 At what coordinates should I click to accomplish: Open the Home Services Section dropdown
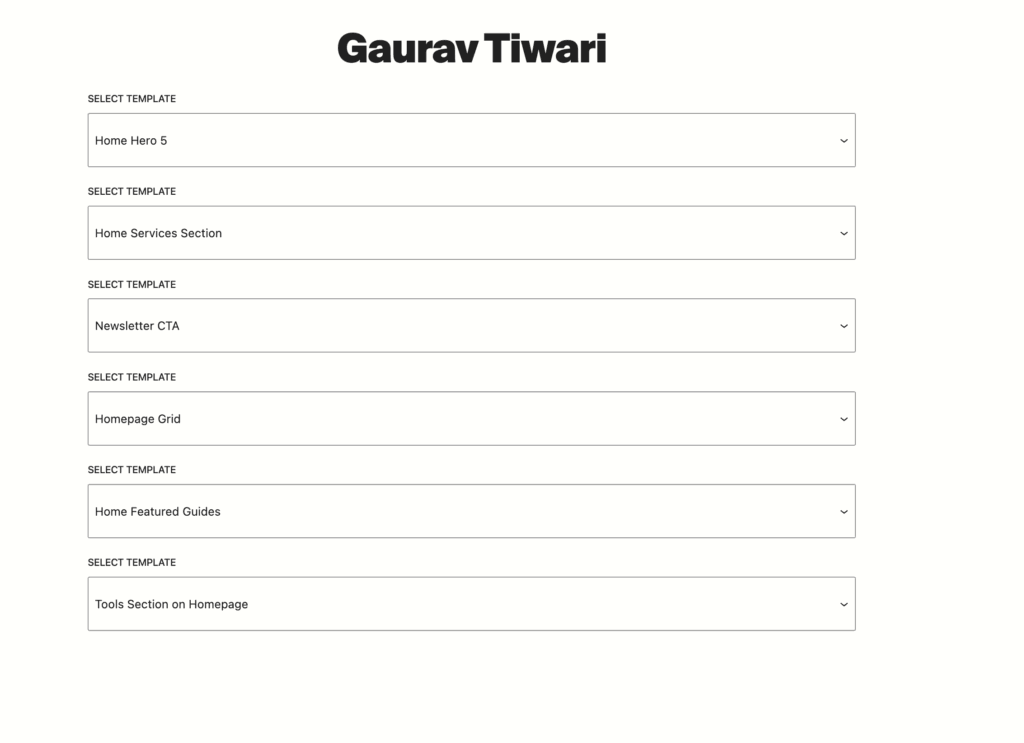[x=472, y=232]
